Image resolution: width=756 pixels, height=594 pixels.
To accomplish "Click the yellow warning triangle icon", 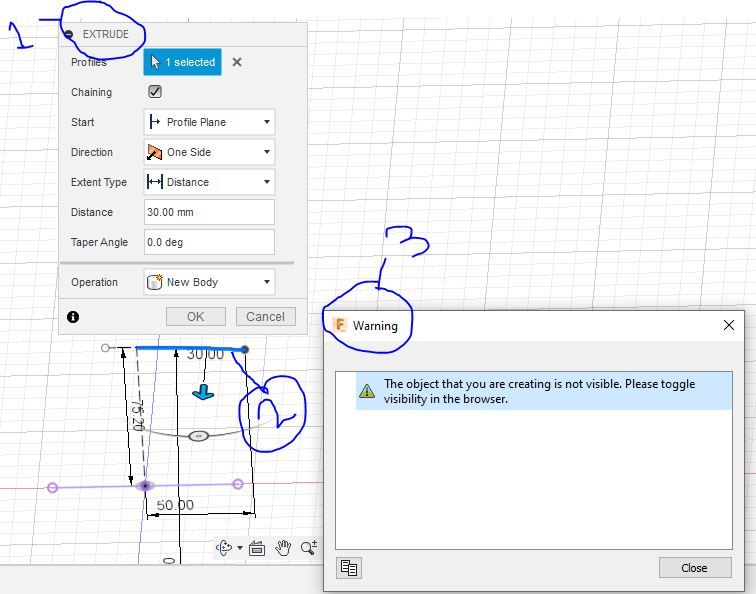I will pyautogui.click(x=367, y=391).
